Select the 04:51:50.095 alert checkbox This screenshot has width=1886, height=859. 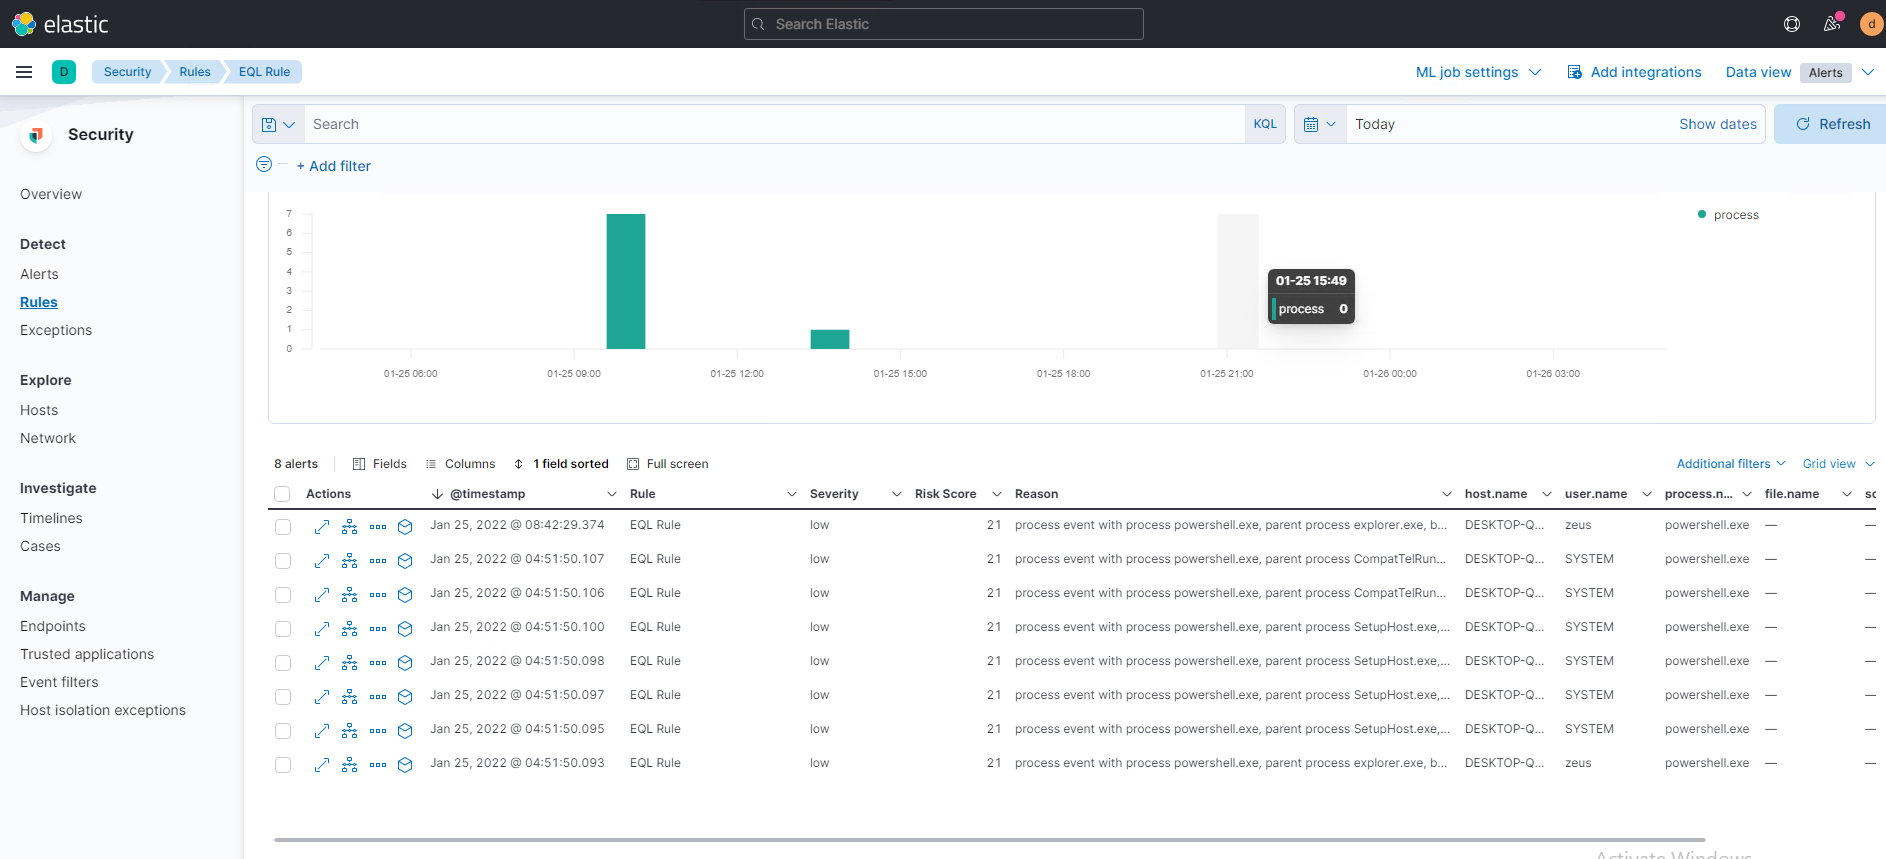[283, 731]
